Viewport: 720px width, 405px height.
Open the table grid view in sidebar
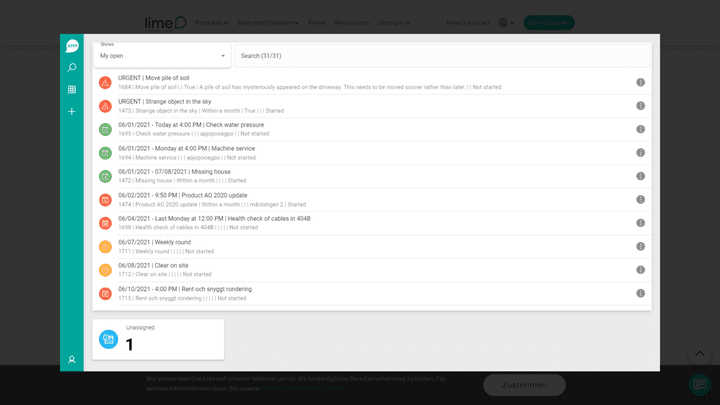click(72, 90)
